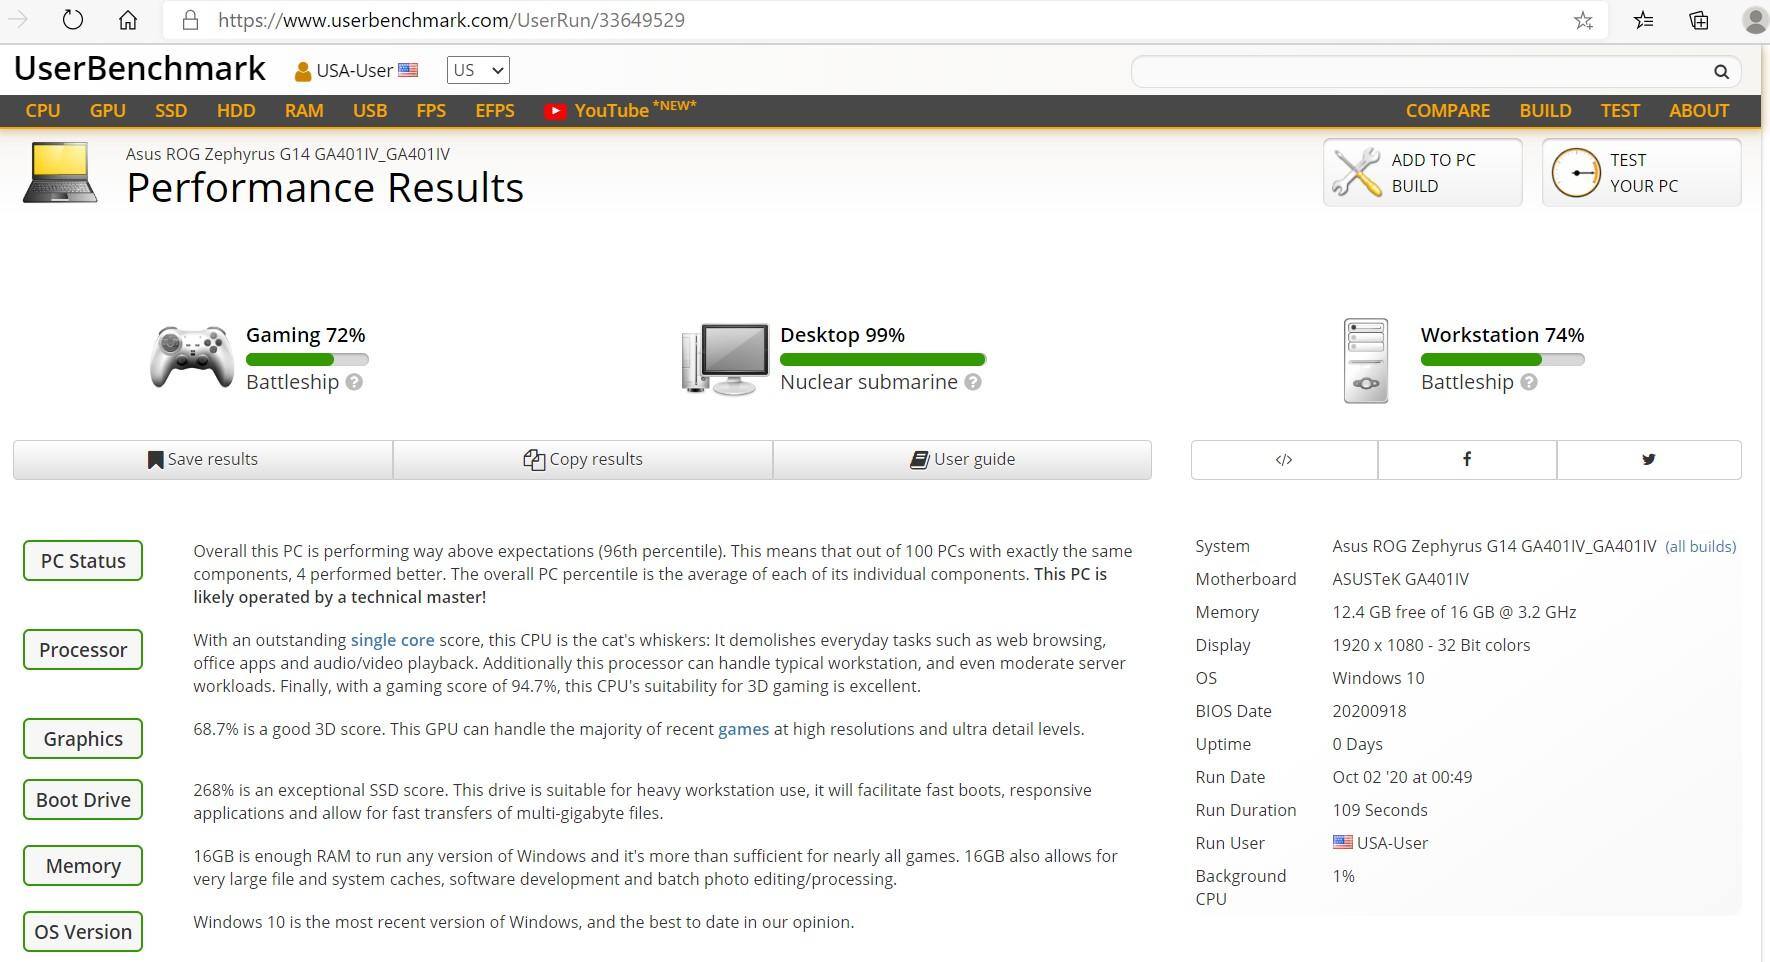Viewport: 1770px width, 962px height.
Task: Share results on Facebook
Action: (x=1466, y=459)
